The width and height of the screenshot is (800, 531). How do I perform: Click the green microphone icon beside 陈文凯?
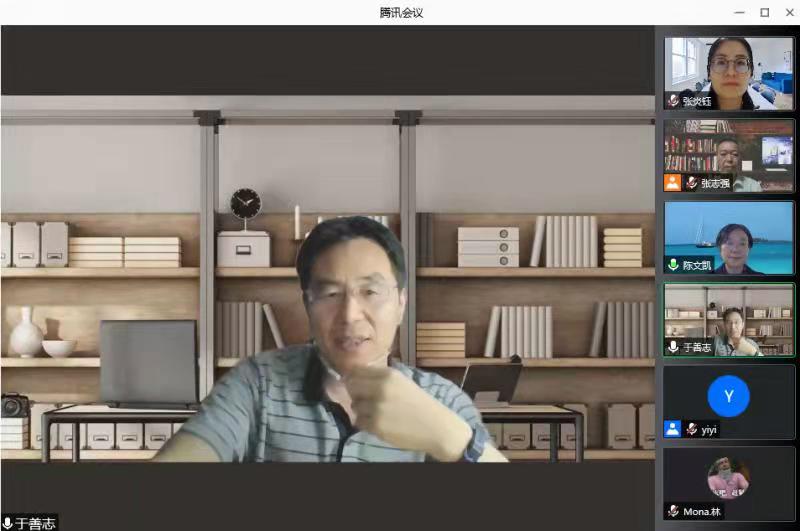coord(673,265)
